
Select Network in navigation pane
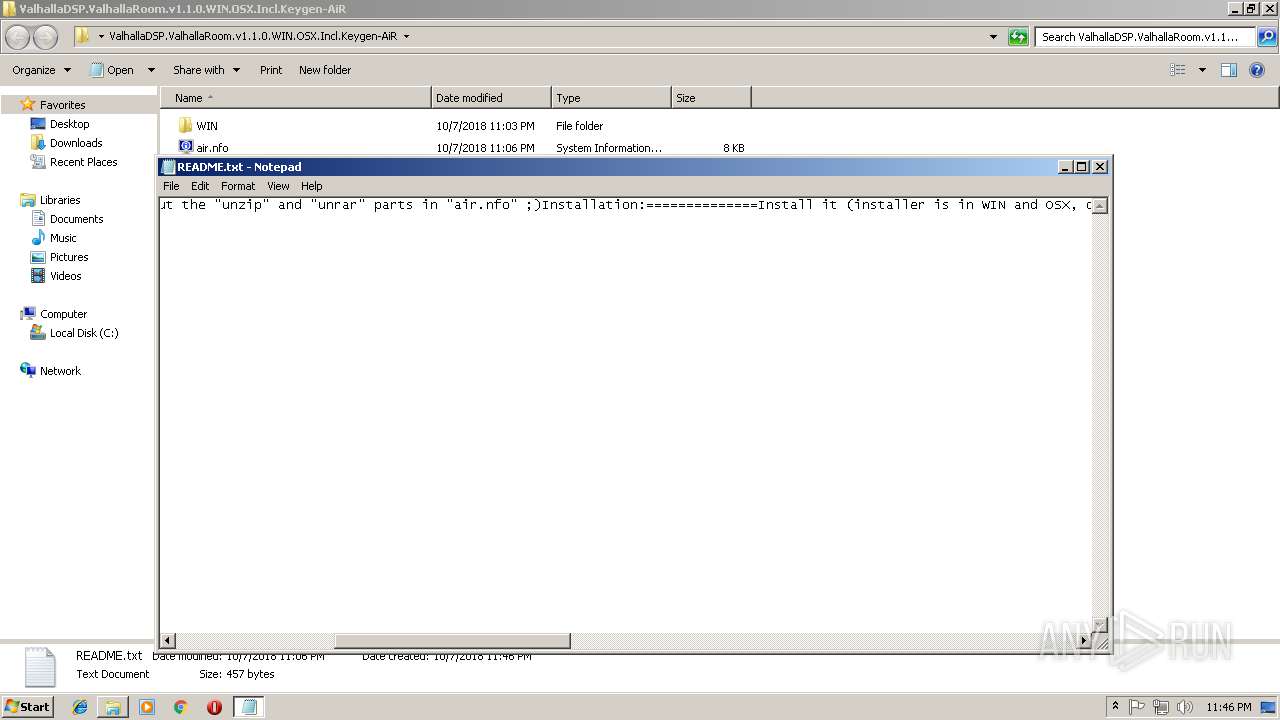point(60,371)
